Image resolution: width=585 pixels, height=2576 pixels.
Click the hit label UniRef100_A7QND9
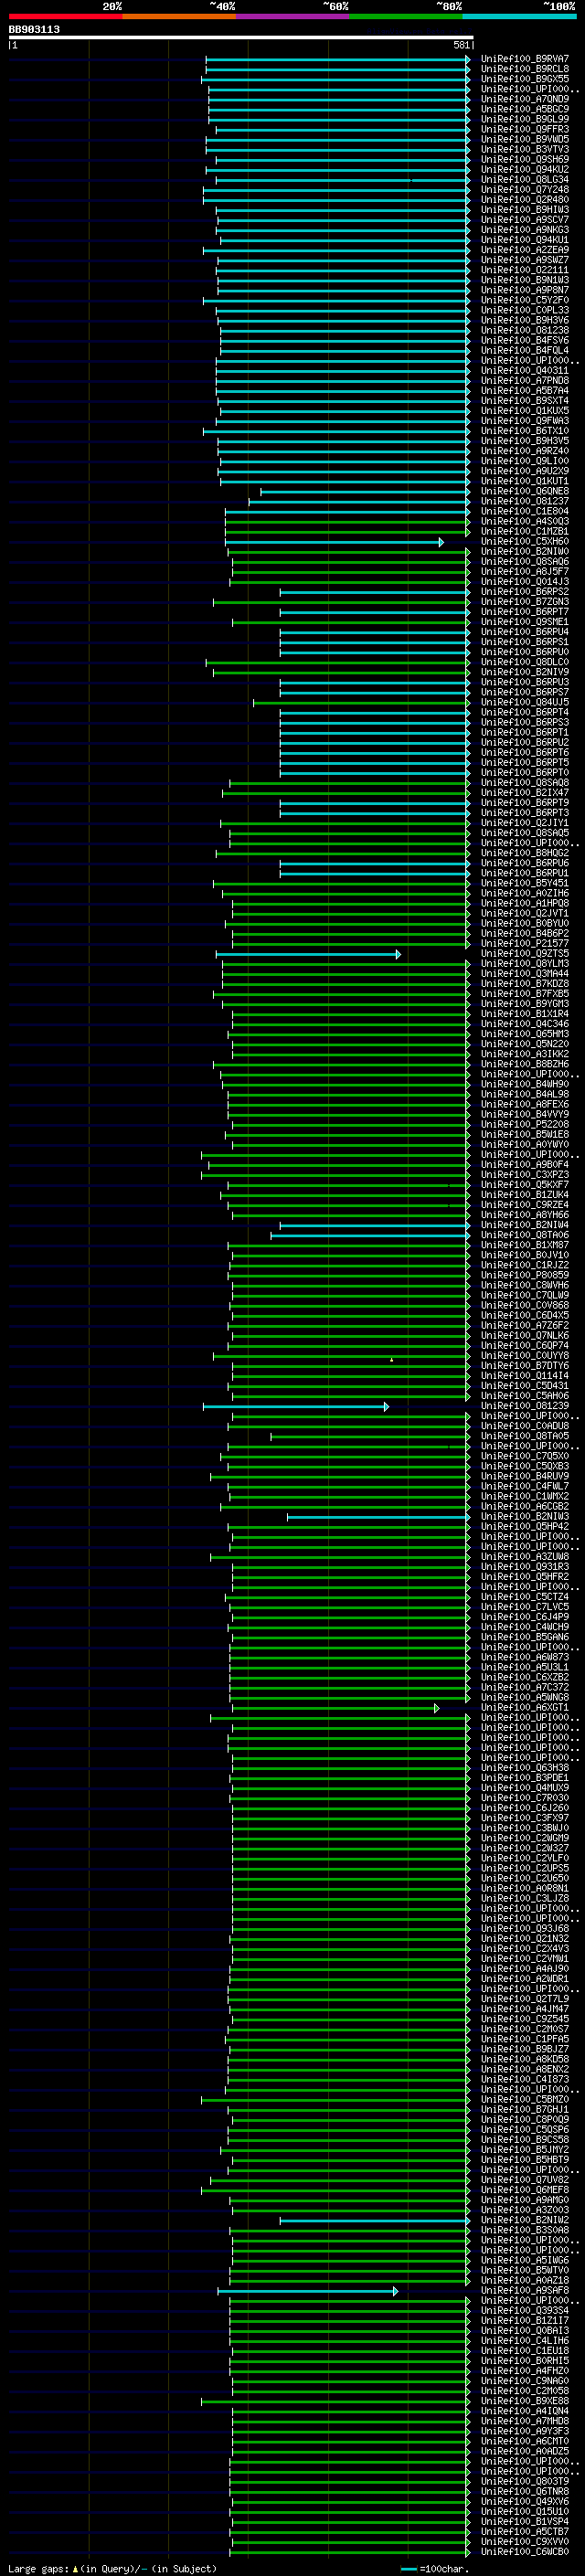[x=525, y=99]
